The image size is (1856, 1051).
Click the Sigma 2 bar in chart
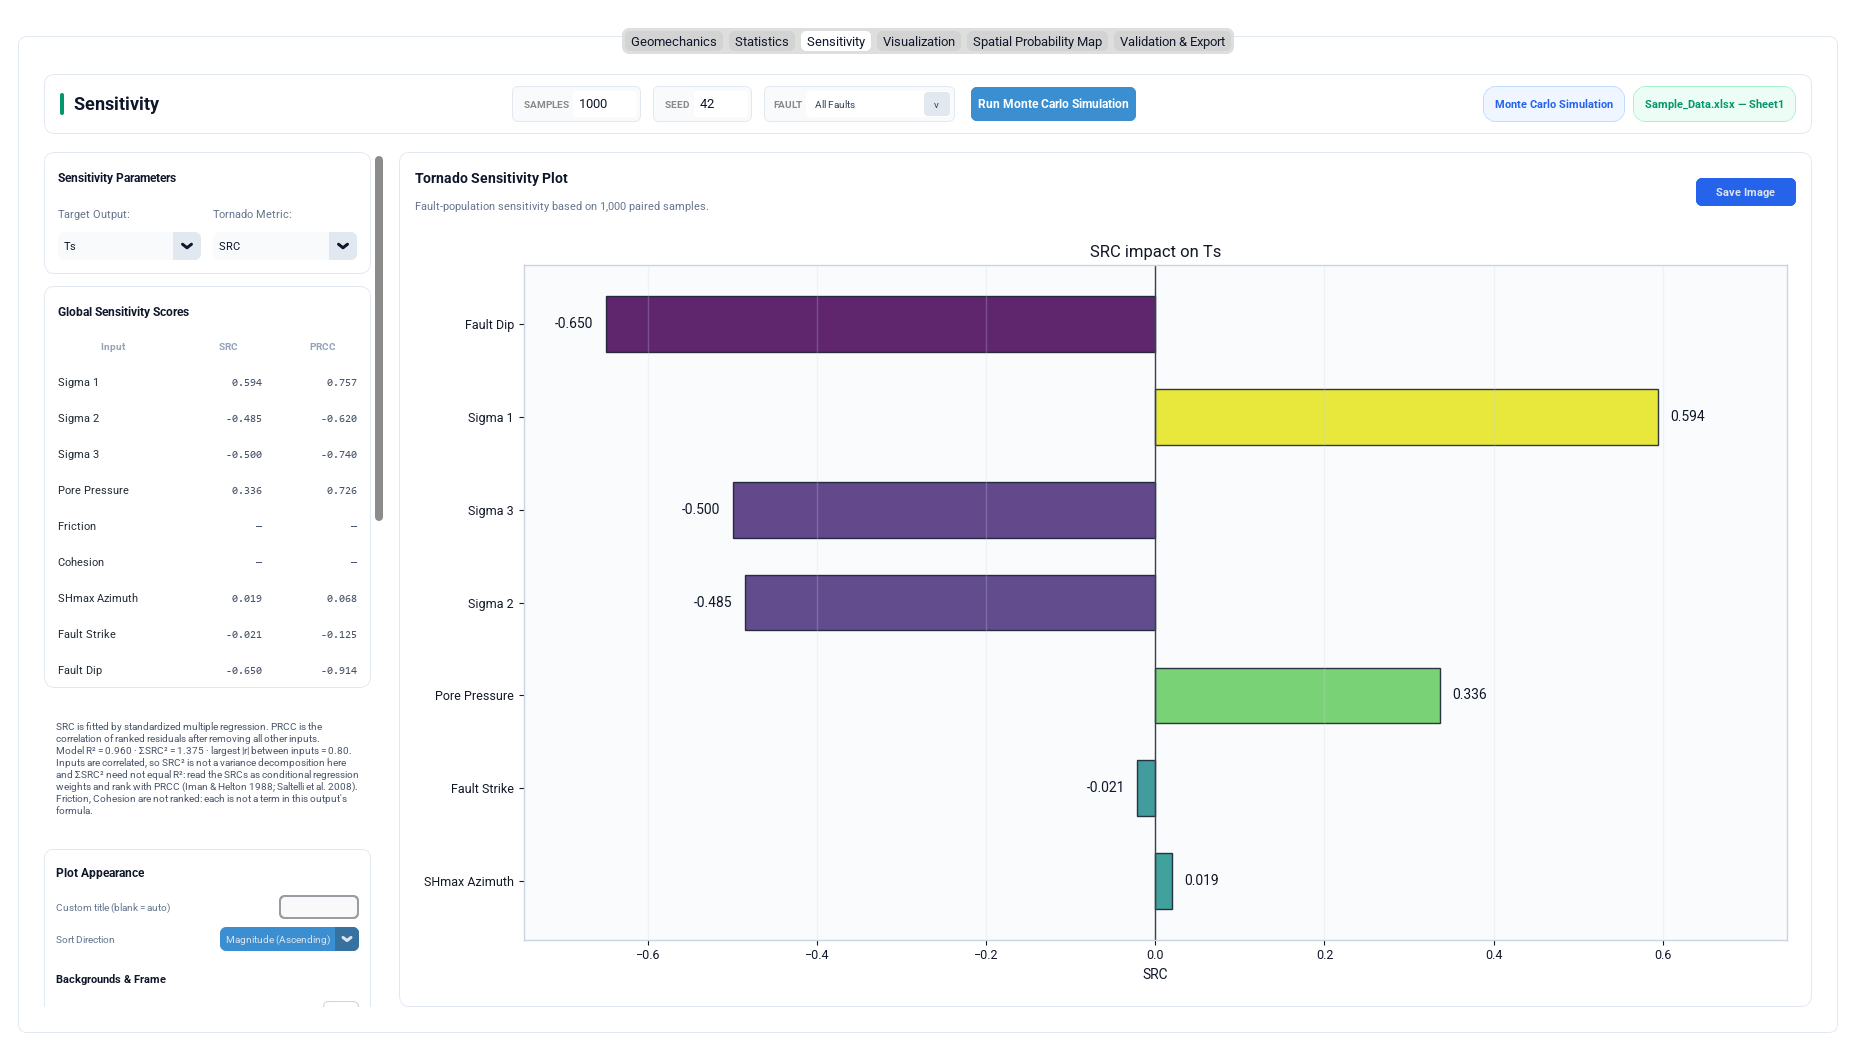950,603
